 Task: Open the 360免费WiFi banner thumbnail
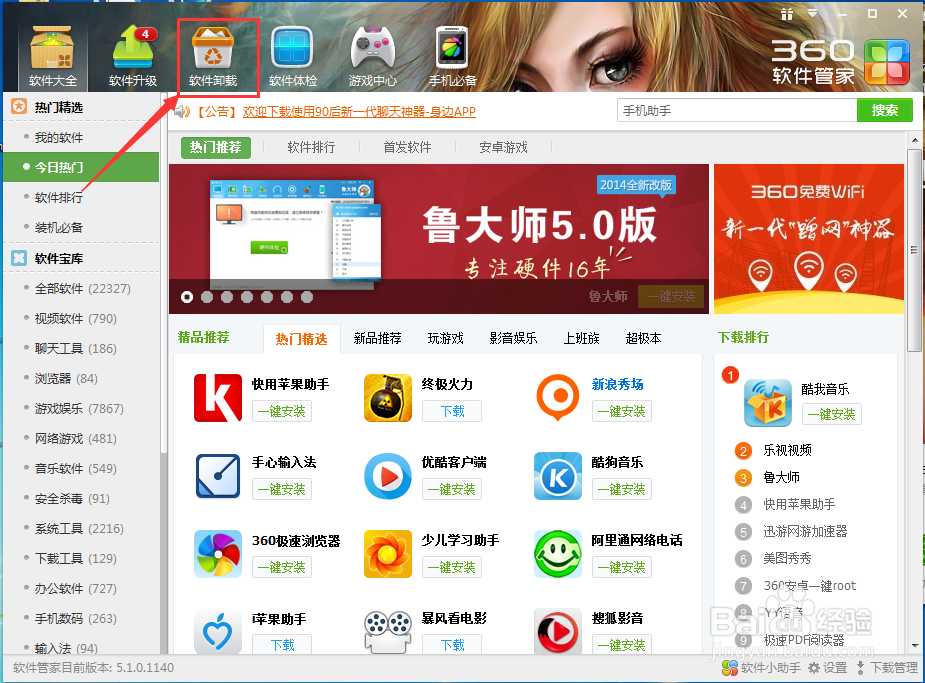coord(809,239)
